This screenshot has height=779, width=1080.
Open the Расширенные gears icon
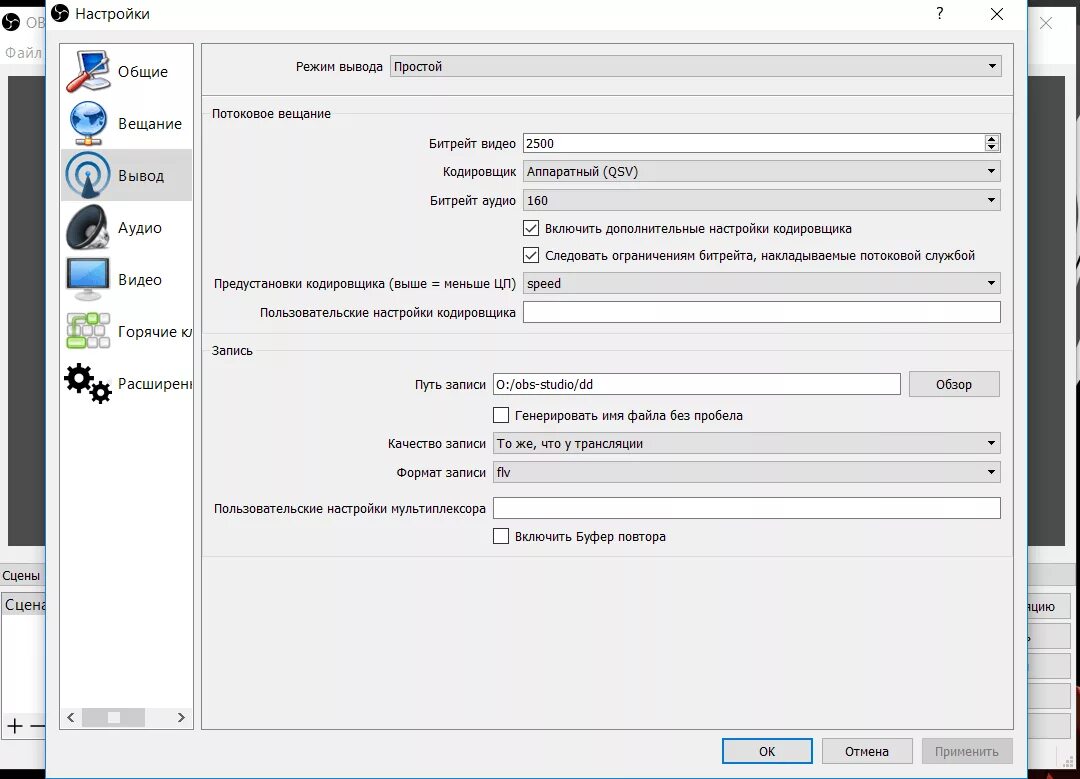88,383
